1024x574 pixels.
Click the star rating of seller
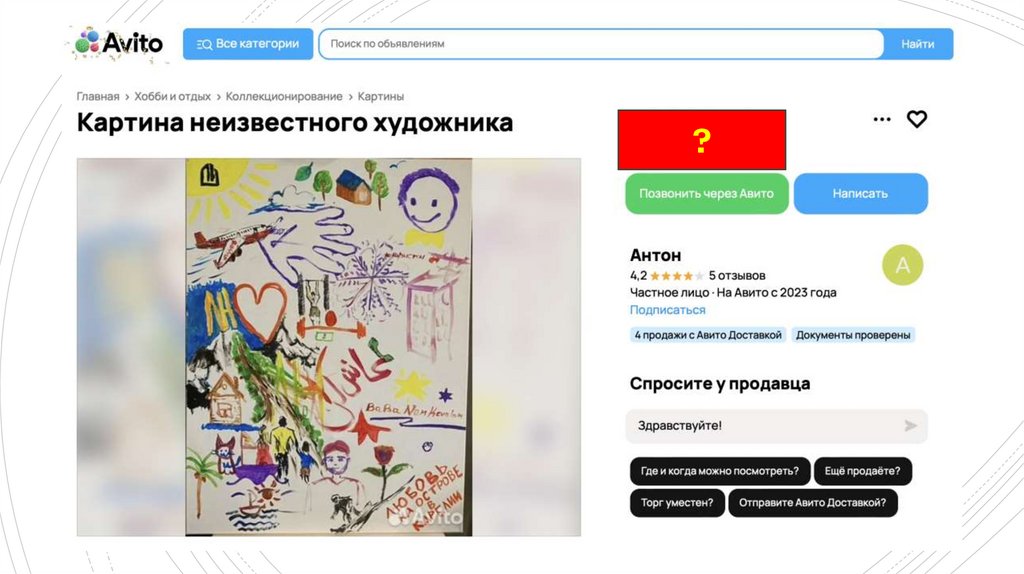677,276
